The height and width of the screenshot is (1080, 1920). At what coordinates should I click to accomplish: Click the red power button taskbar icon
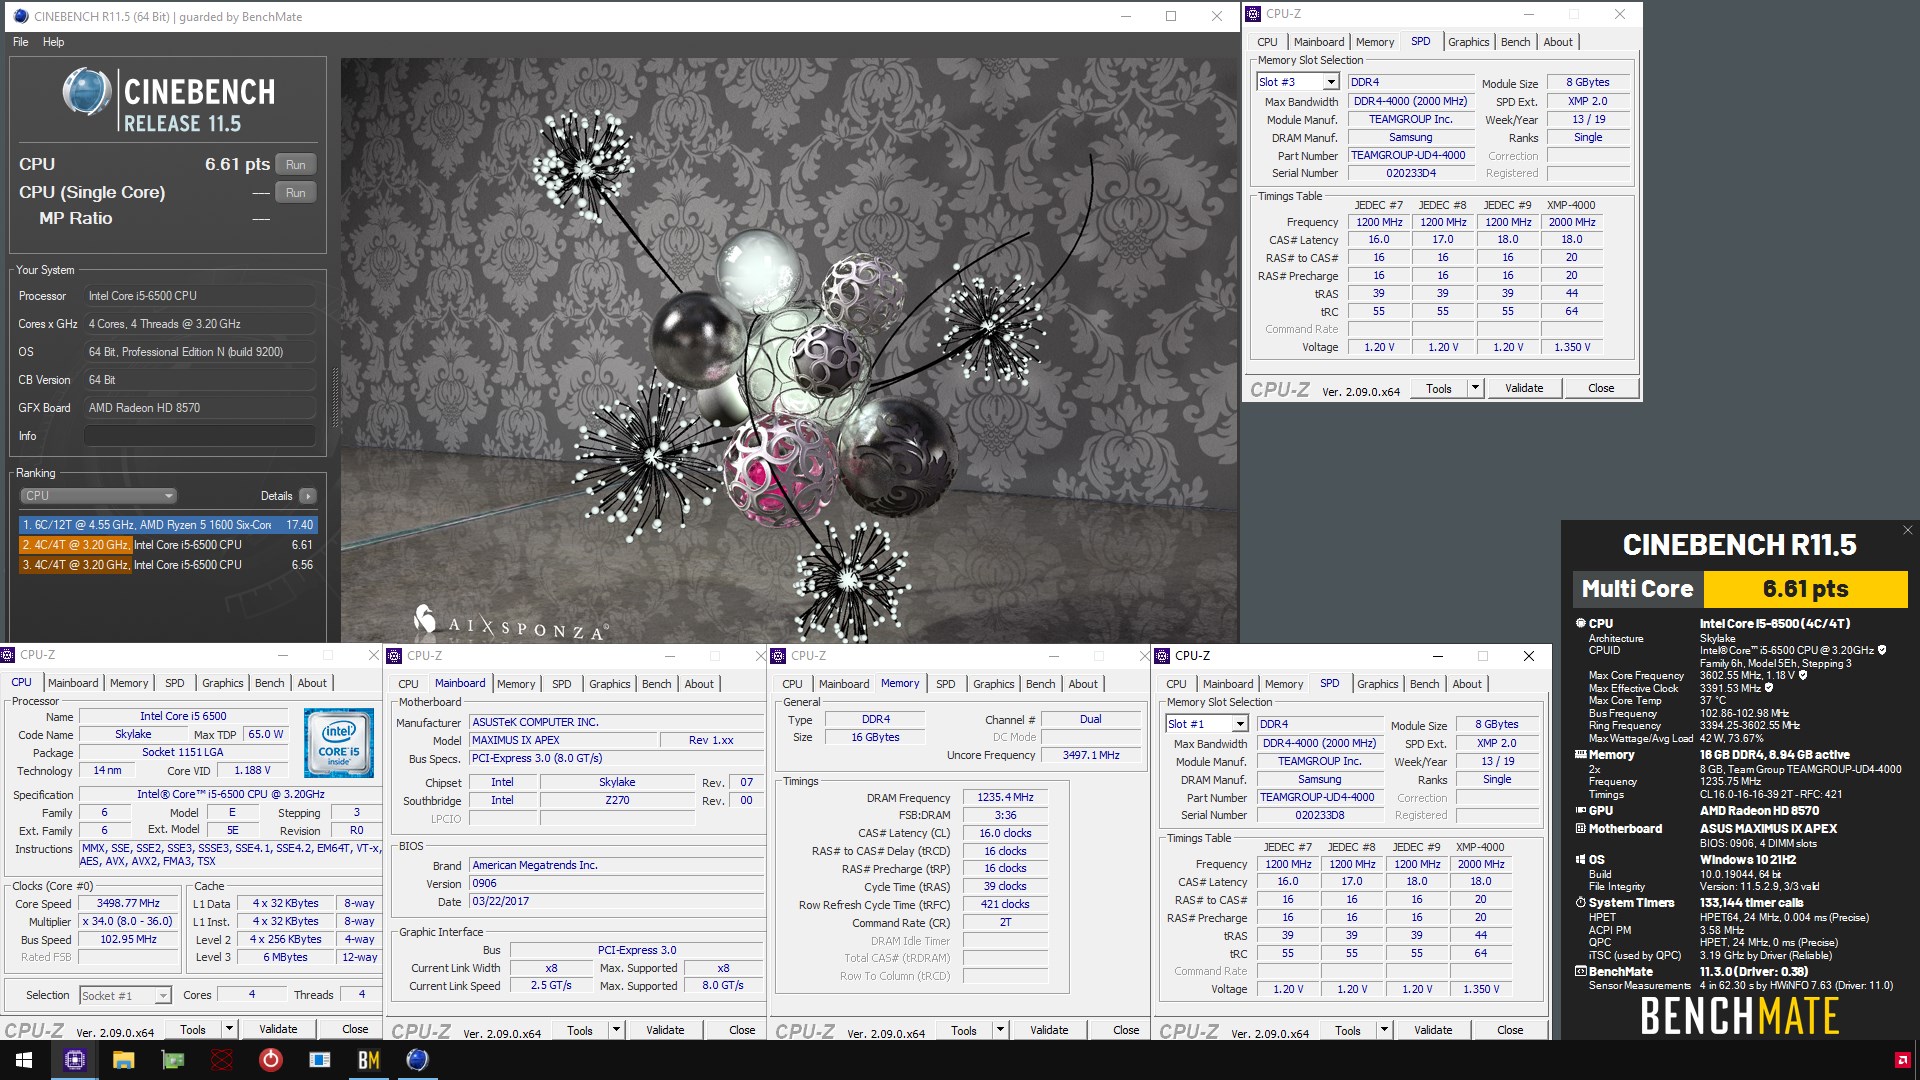pos(271,1060)
